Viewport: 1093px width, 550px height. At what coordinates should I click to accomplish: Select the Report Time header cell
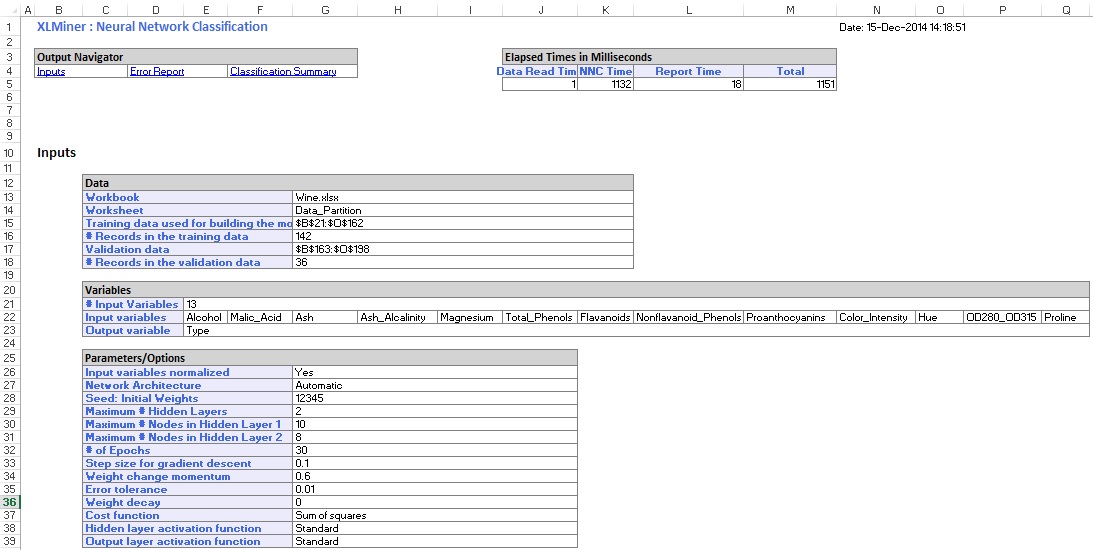pyautogui.click(x=688, y=72)
